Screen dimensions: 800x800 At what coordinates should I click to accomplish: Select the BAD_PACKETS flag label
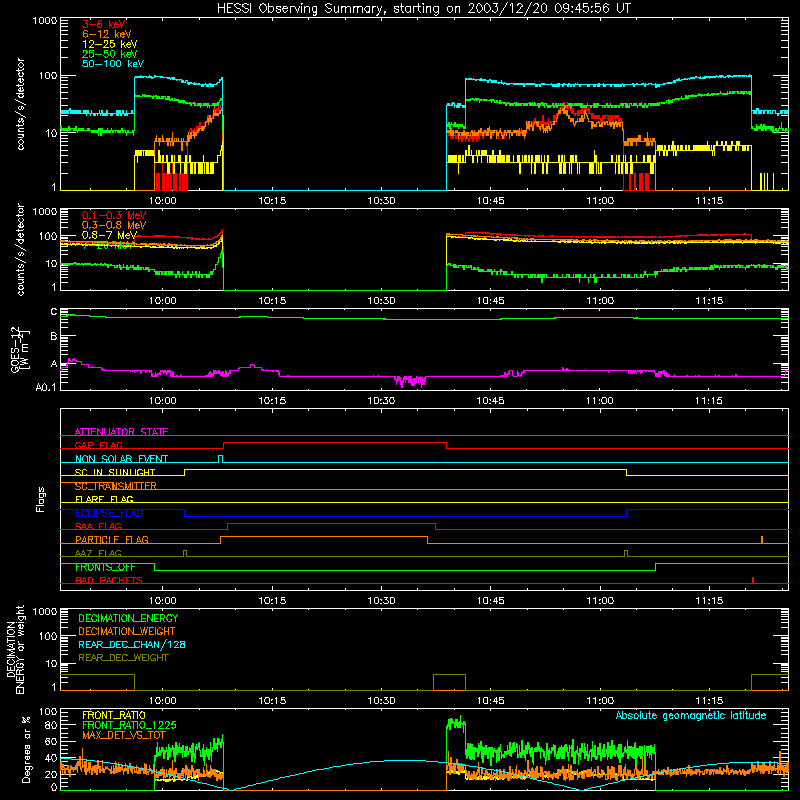tap(109, 580)
